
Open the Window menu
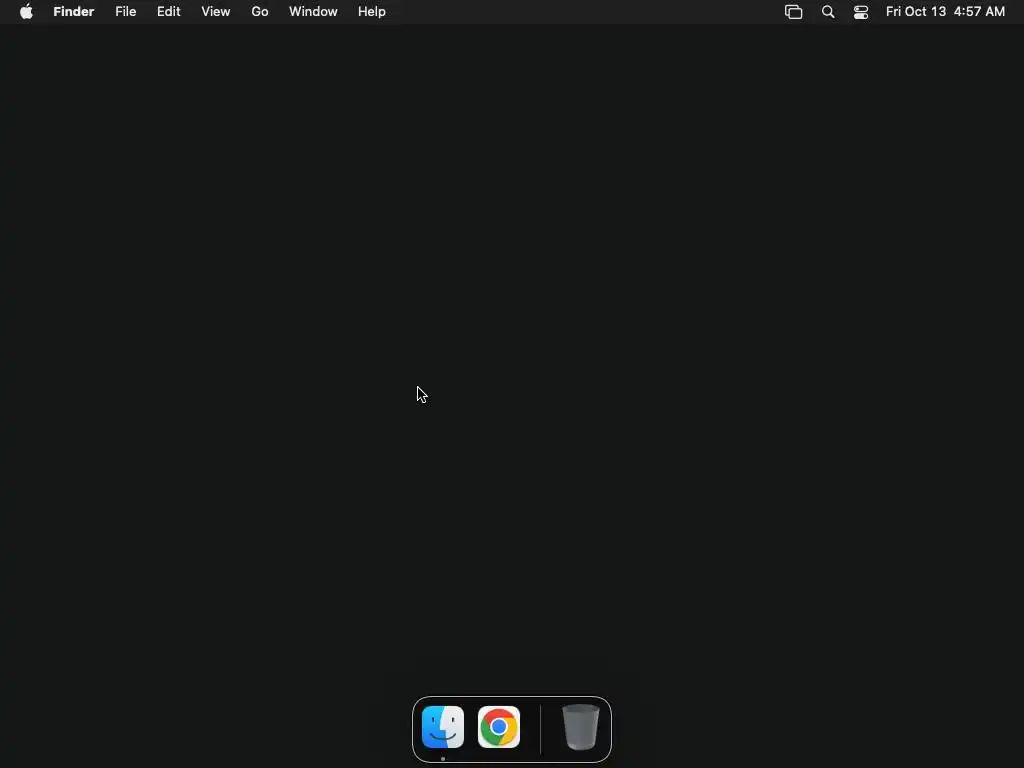[x=313, y=12]
